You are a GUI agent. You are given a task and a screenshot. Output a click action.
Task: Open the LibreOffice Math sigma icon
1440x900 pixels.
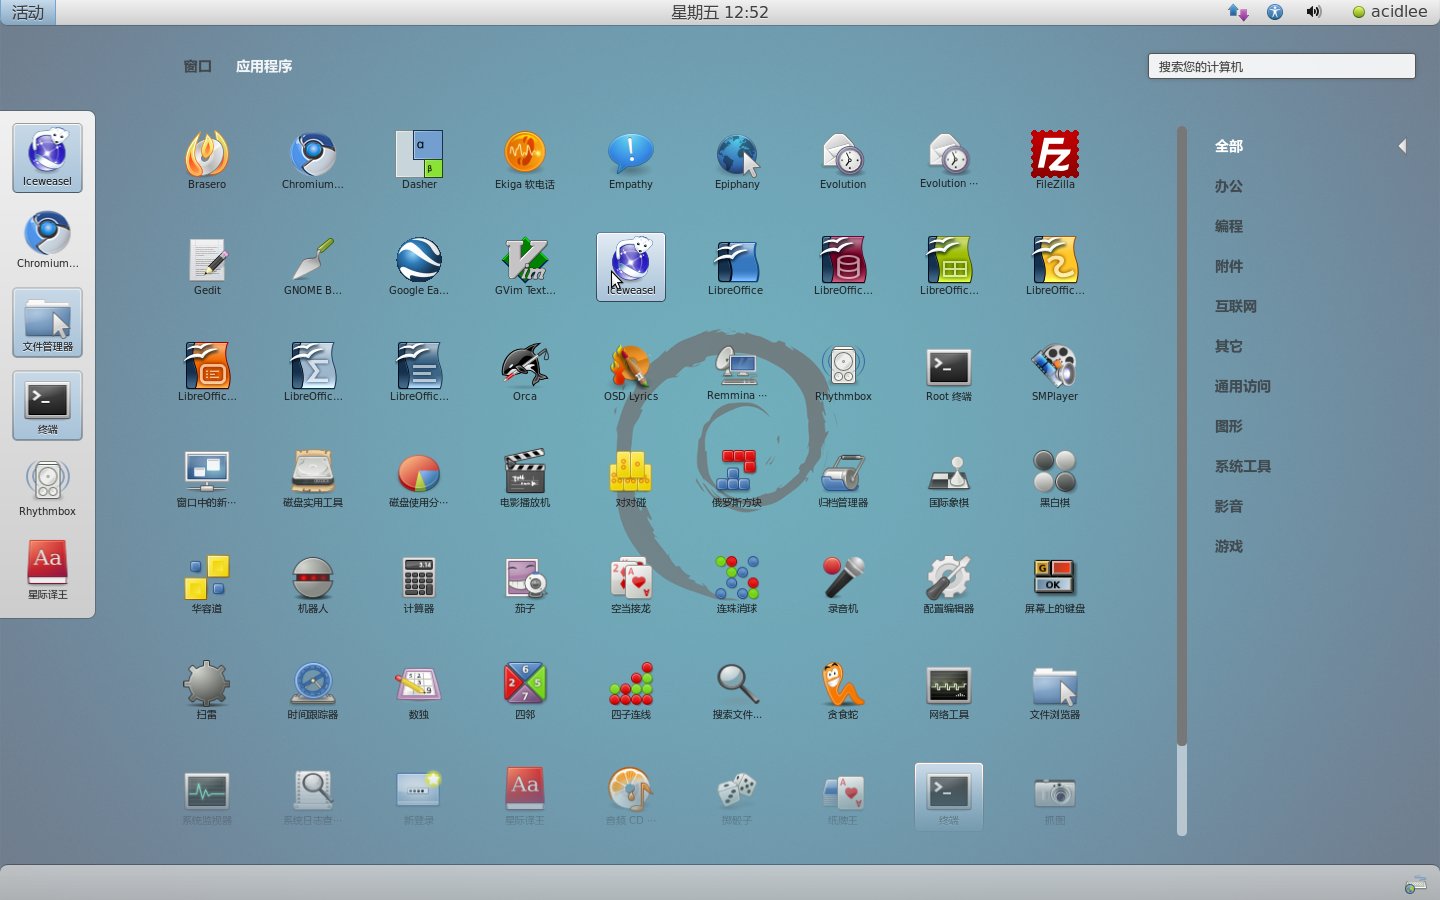(313, 372)
